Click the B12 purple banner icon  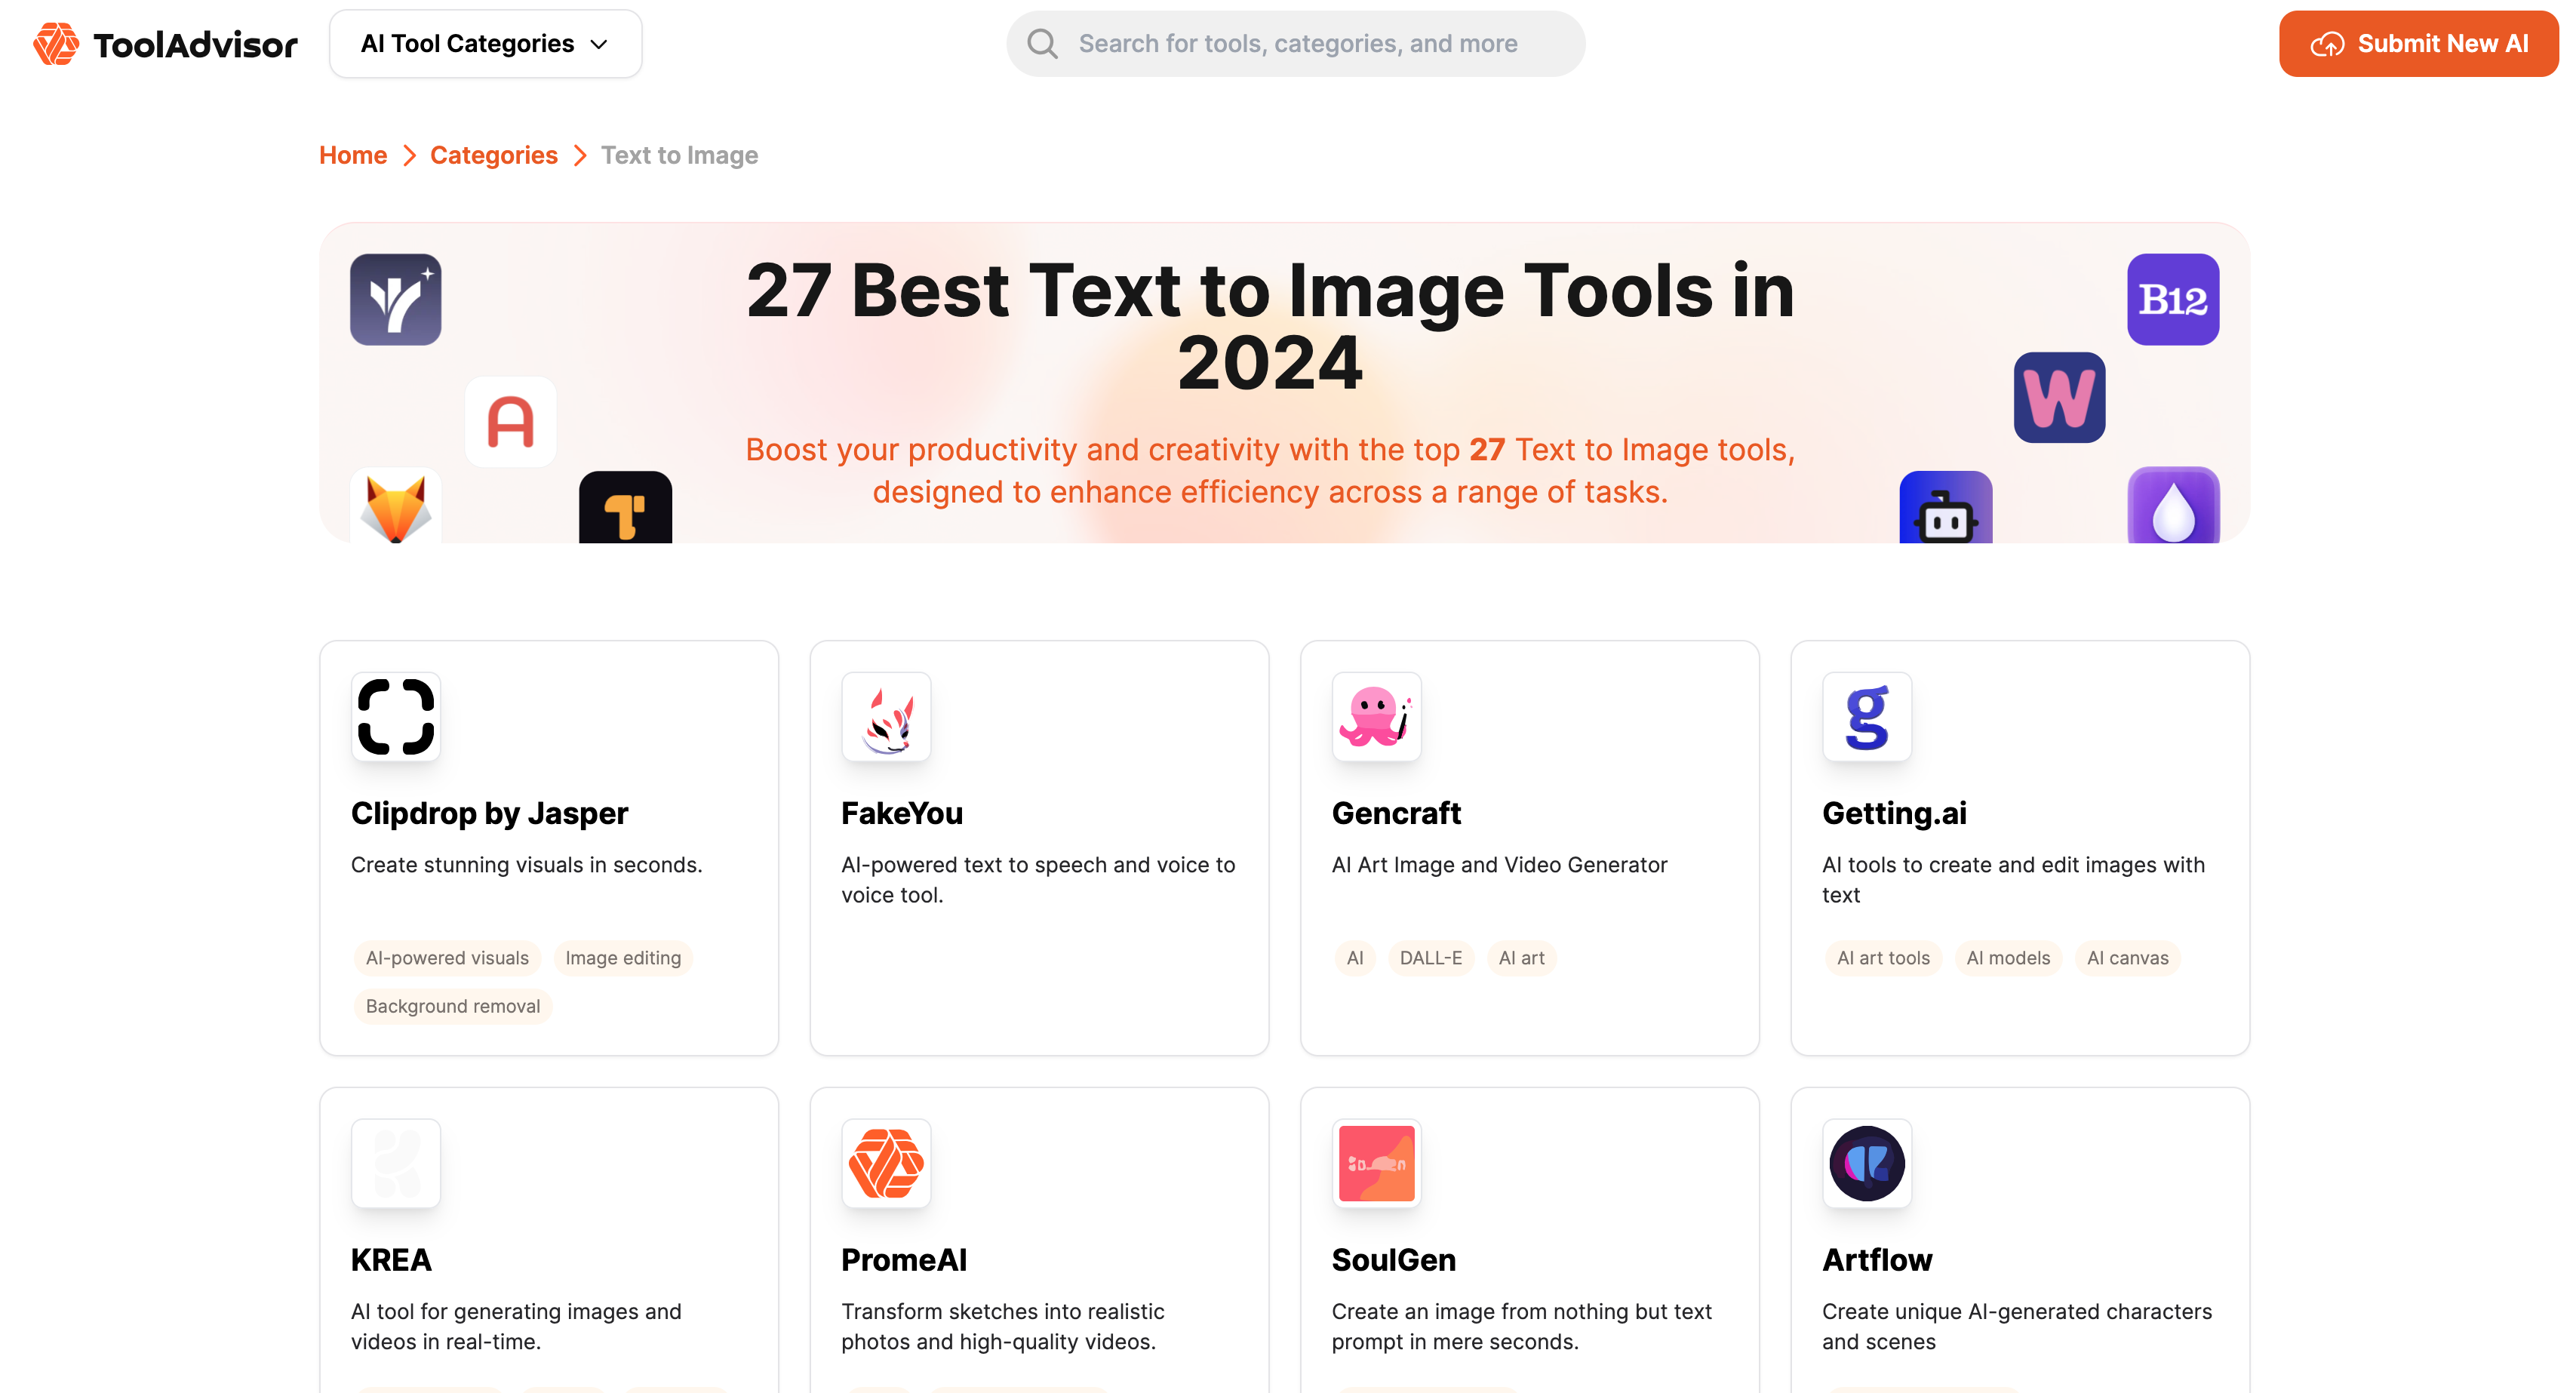[x=2172, y=299]
